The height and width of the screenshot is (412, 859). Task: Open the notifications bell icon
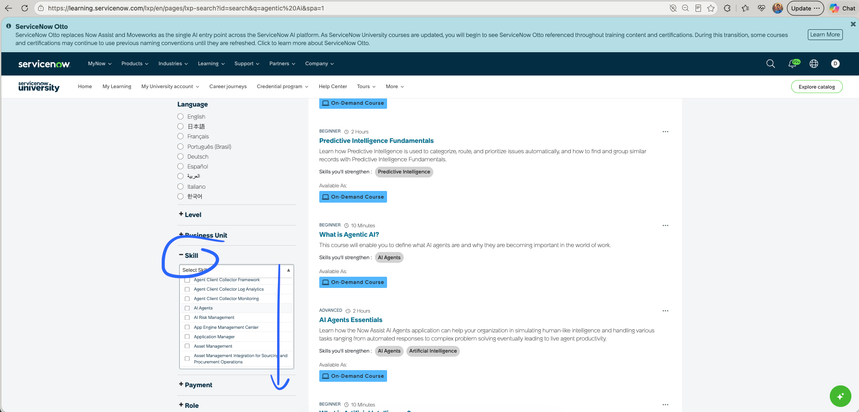click(793, 64)
